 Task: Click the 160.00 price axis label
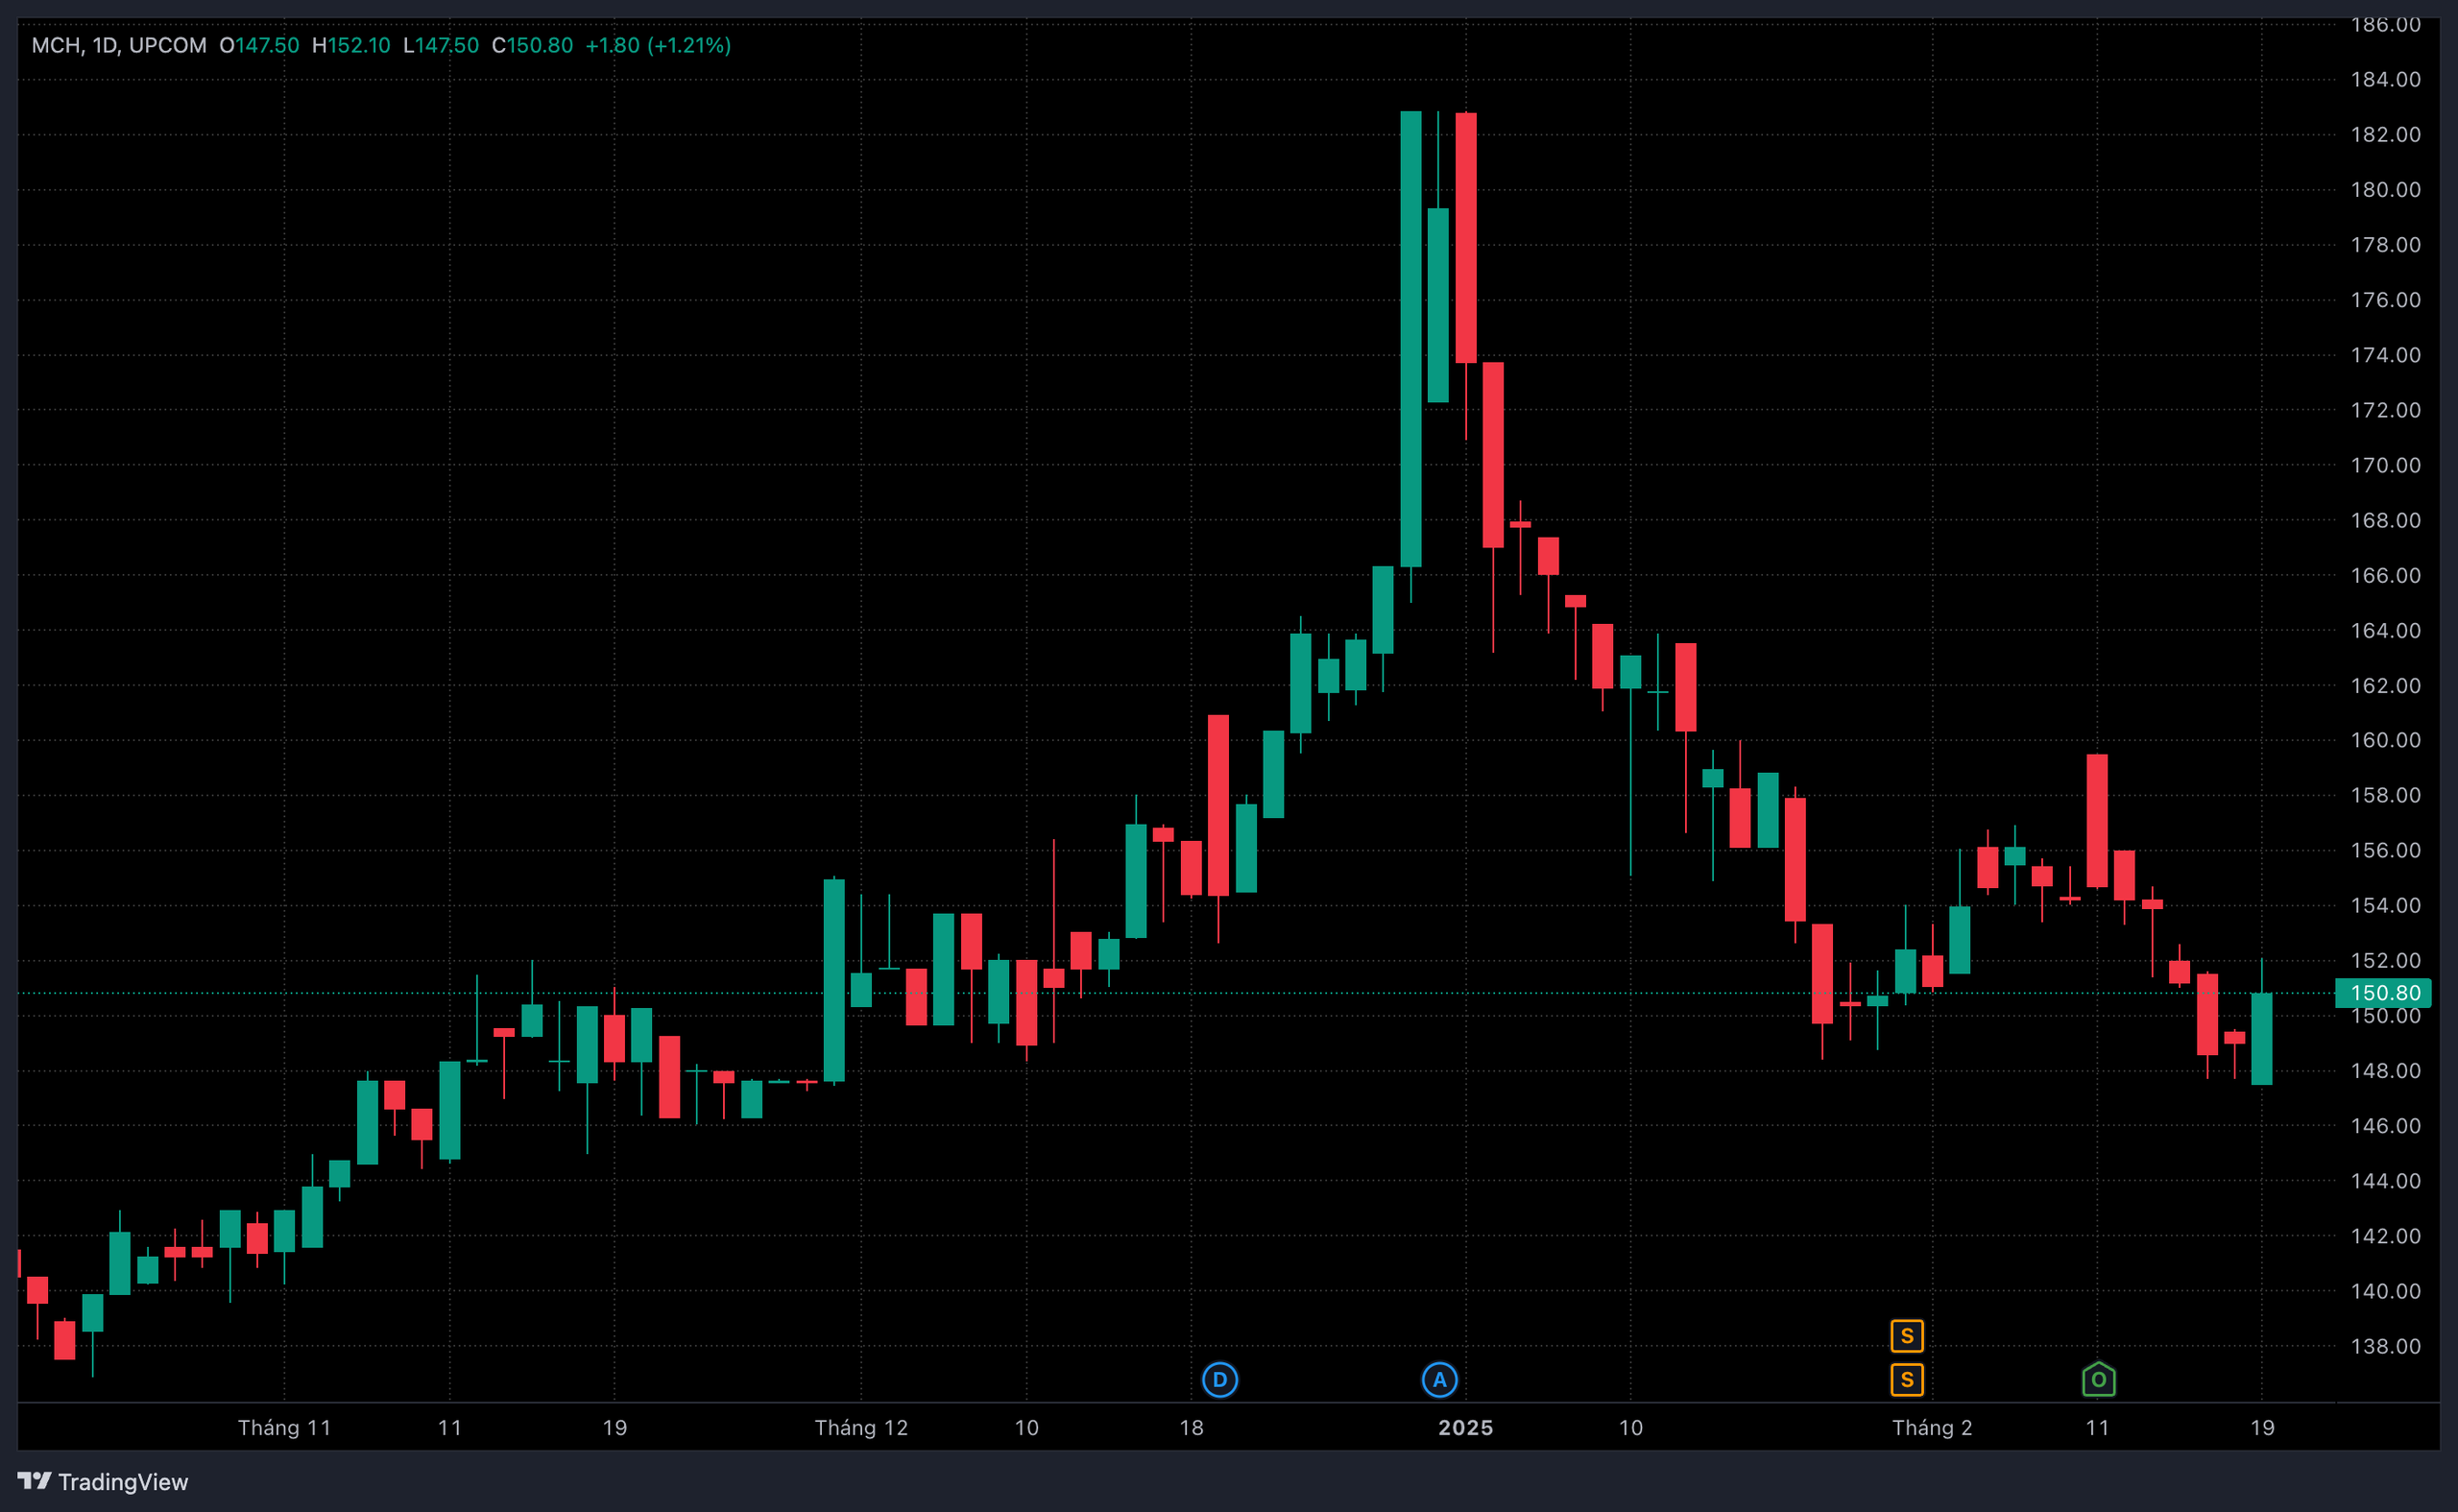pyautogui.click(x=2385, y=740)
